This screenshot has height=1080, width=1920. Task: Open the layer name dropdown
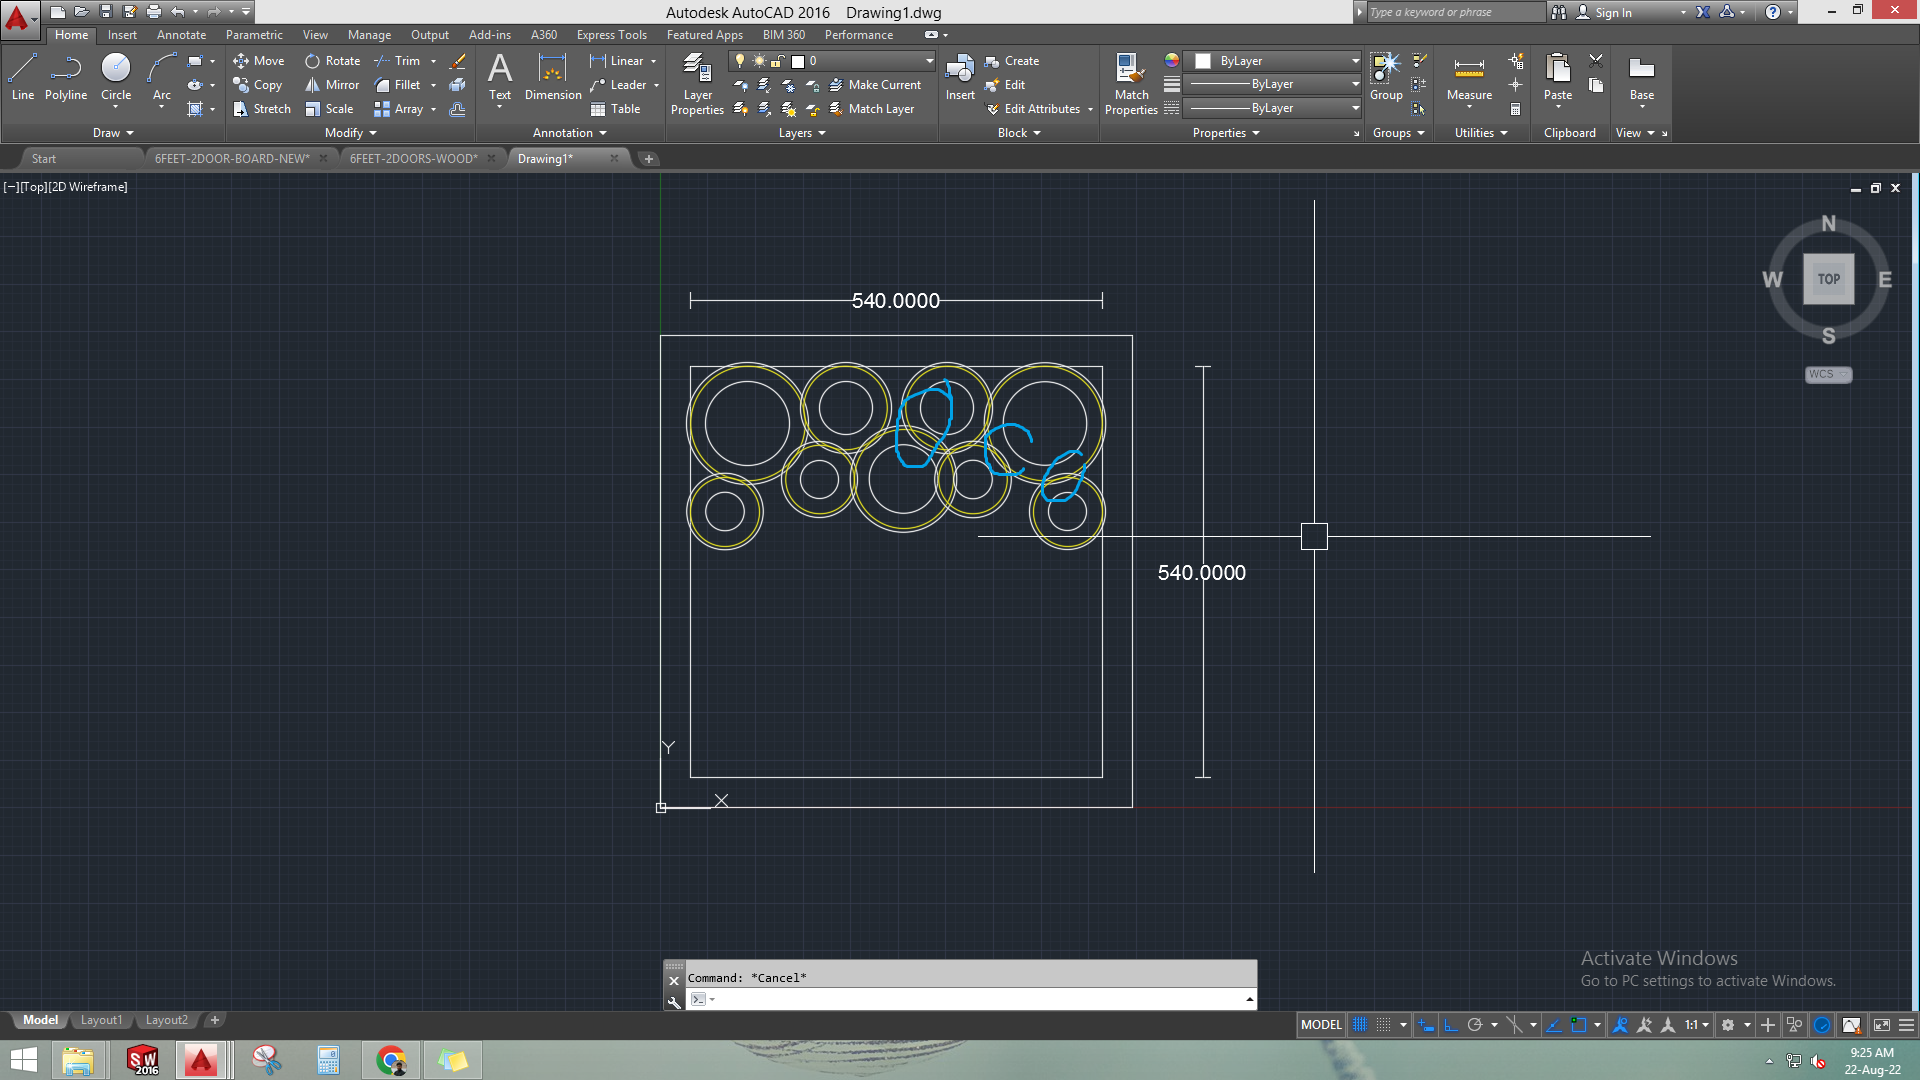[929, 61]
